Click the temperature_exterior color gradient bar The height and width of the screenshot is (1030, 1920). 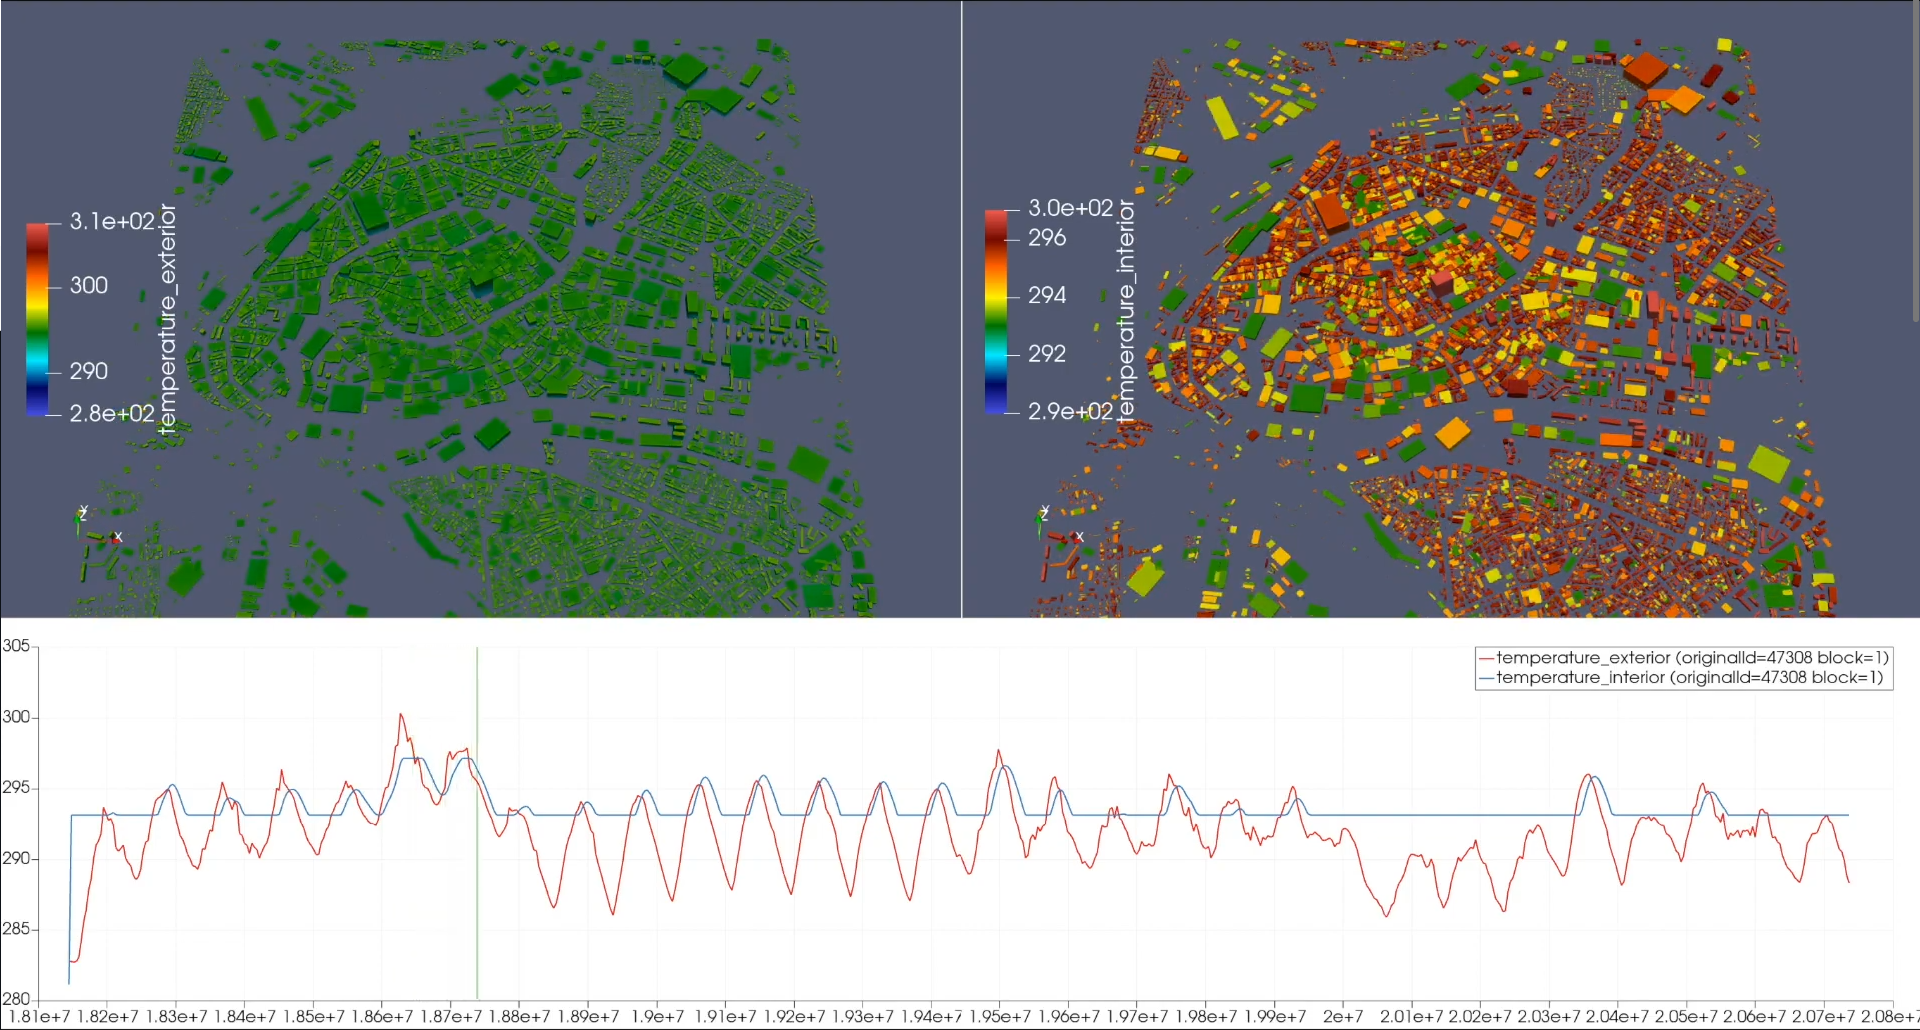[x=37, y=318]
